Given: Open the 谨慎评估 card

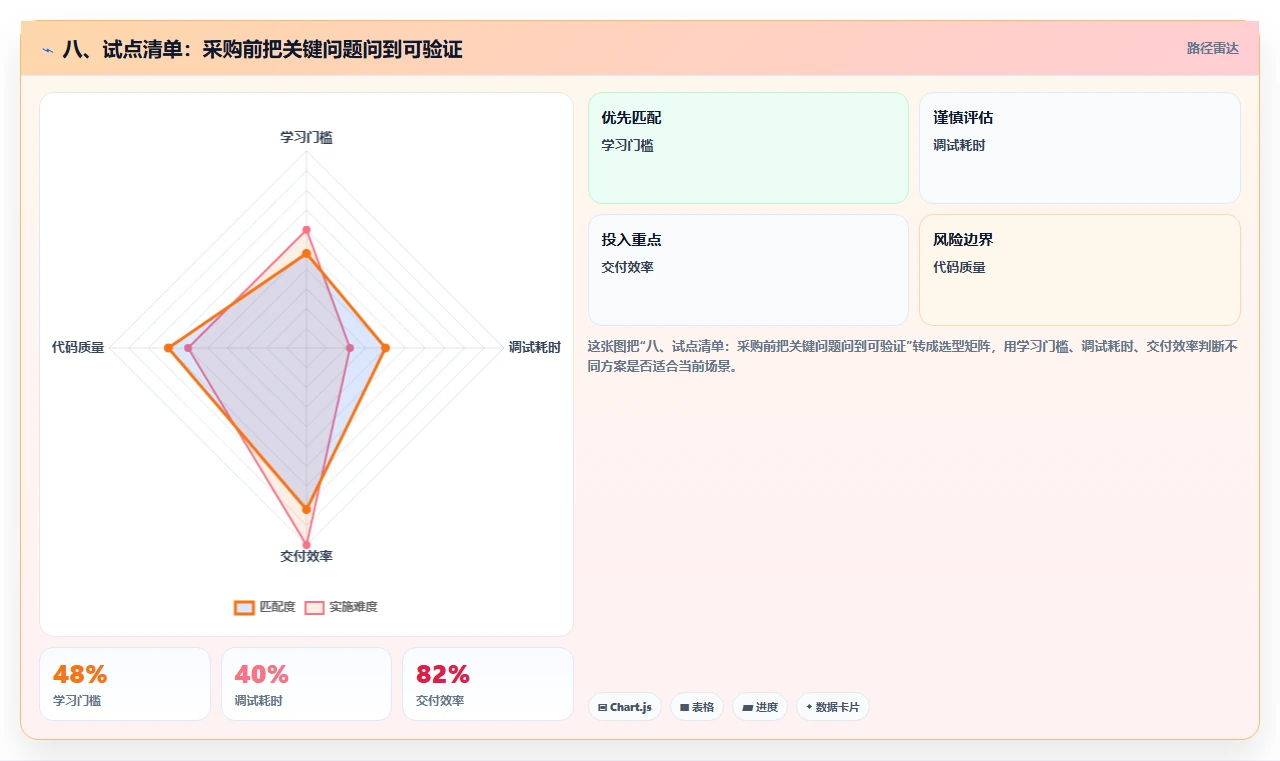Looking at the screenshot, I should (x=1080, y=148).
